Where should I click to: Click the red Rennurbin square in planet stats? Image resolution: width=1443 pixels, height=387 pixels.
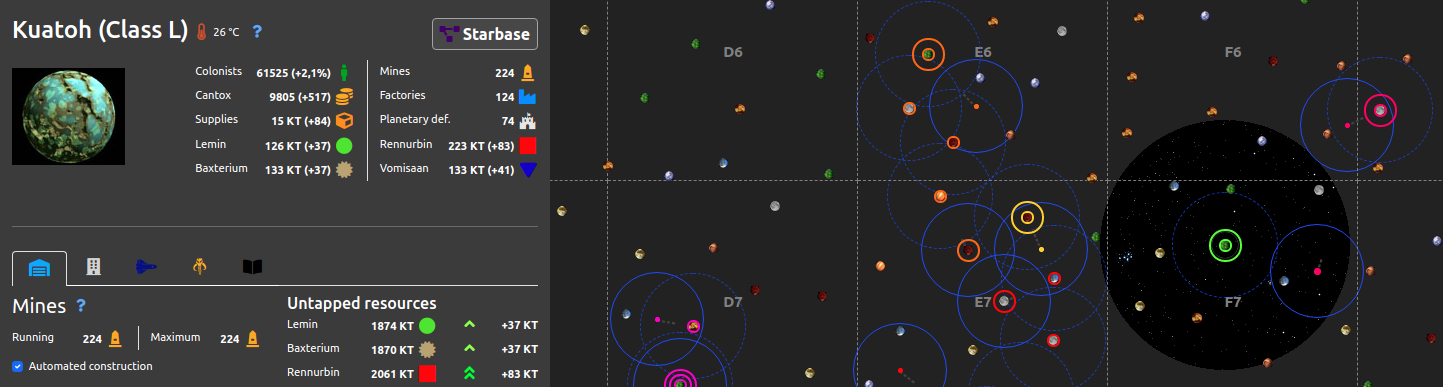528,145
